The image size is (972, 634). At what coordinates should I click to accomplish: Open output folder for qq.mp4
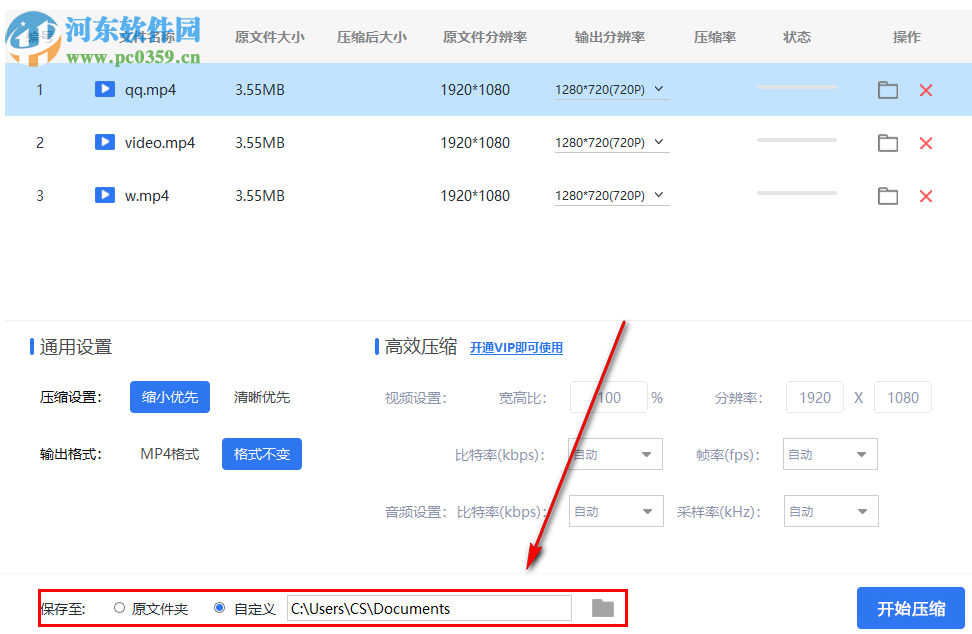[x=888, y=89]
